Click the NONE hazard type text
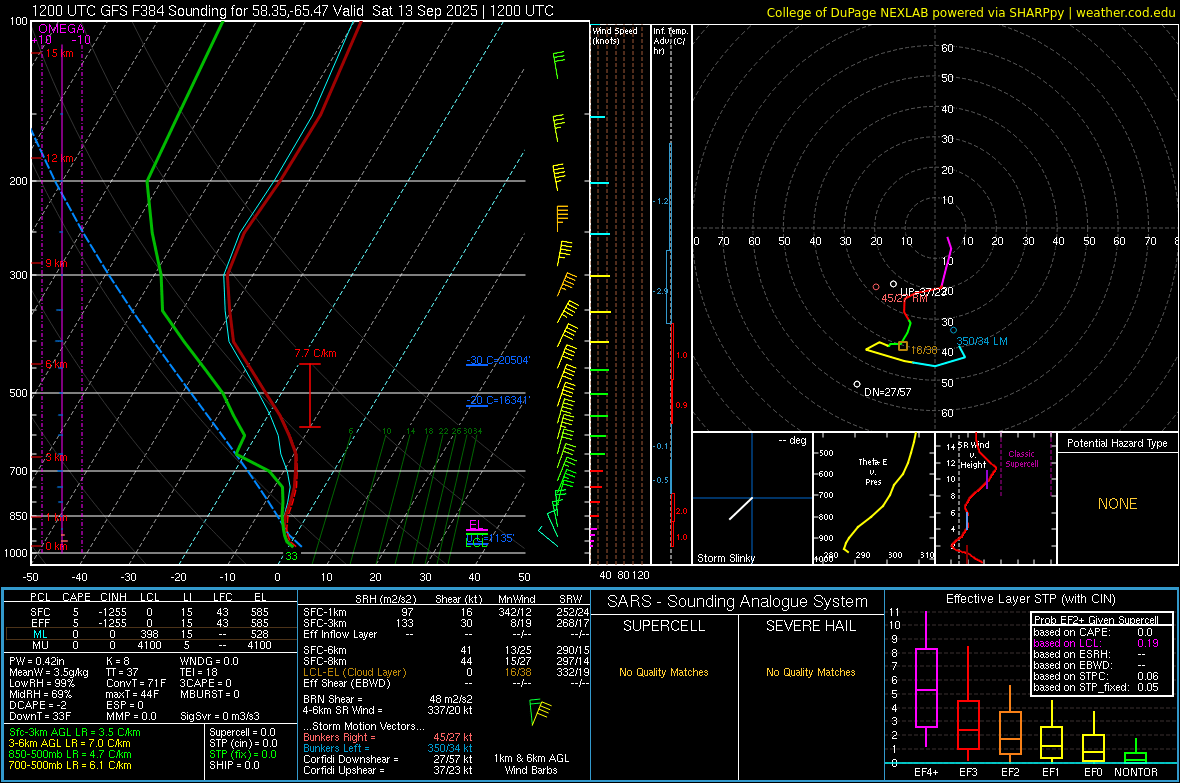The width and height of the screenshot is (1180, 783). click(x=1118, y=504)
